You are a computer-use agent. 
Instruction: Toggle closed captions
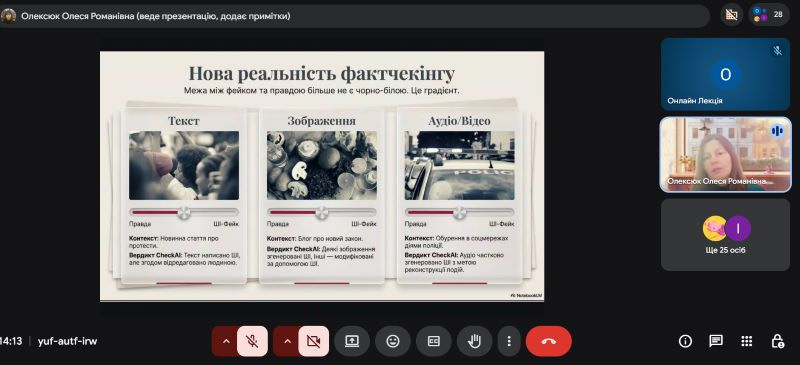tap(434, 341)
